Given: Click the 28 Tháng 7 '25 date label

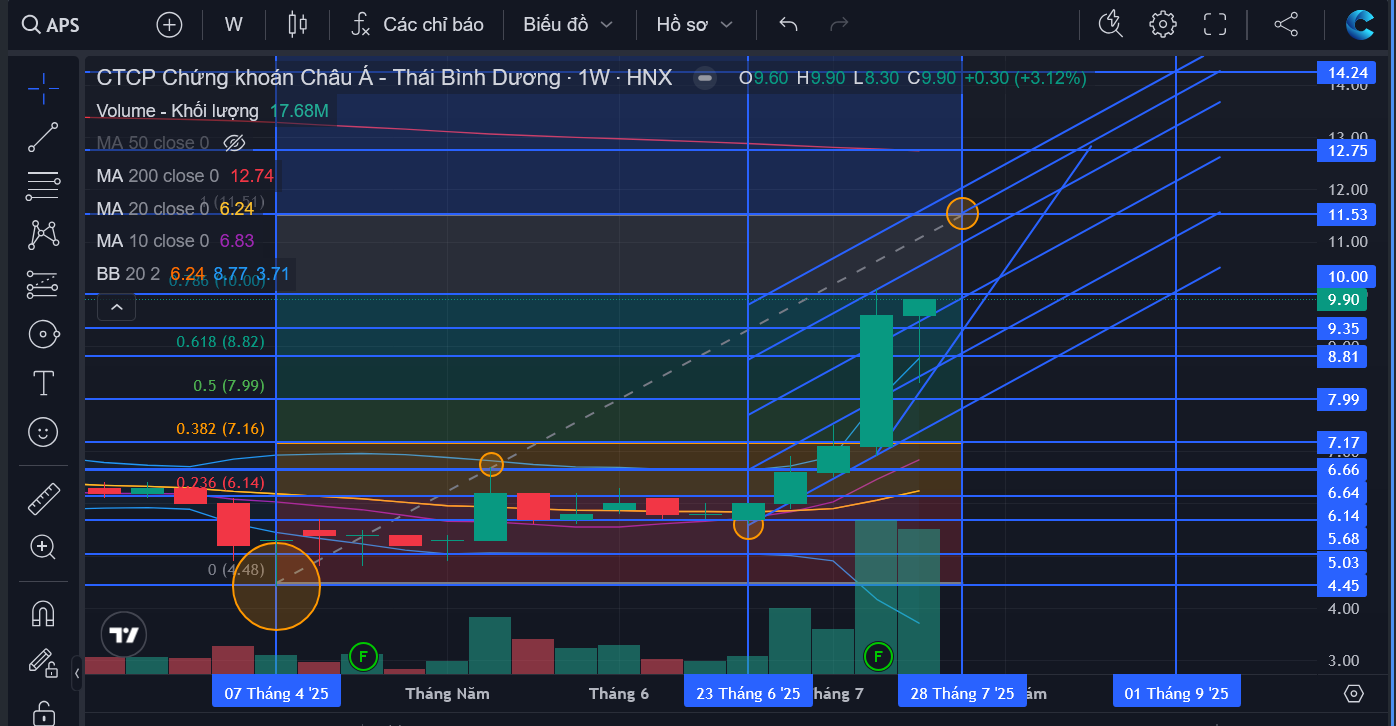Looking at the screenshot, I should click(962, 693).
